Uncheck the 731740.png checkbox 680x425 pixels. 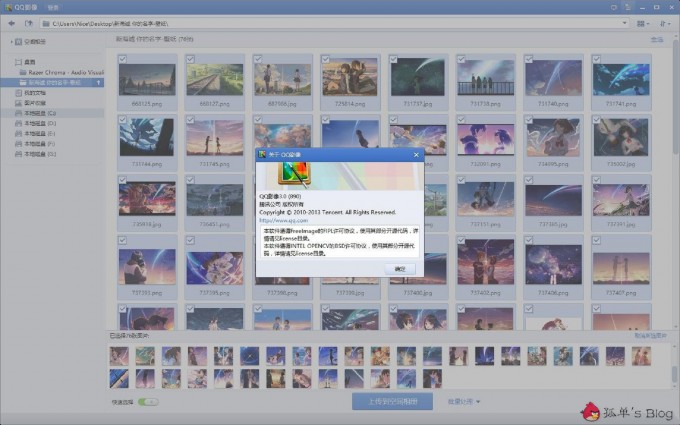(x=529, y=59)
